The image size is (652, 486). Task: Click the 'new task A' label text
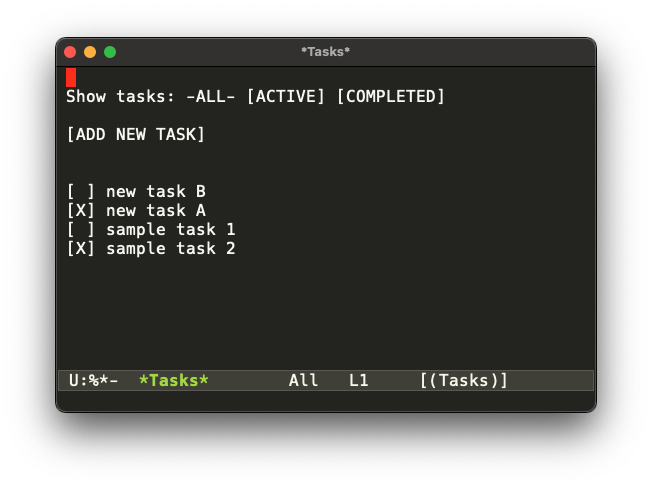click(x=155, y=210)
